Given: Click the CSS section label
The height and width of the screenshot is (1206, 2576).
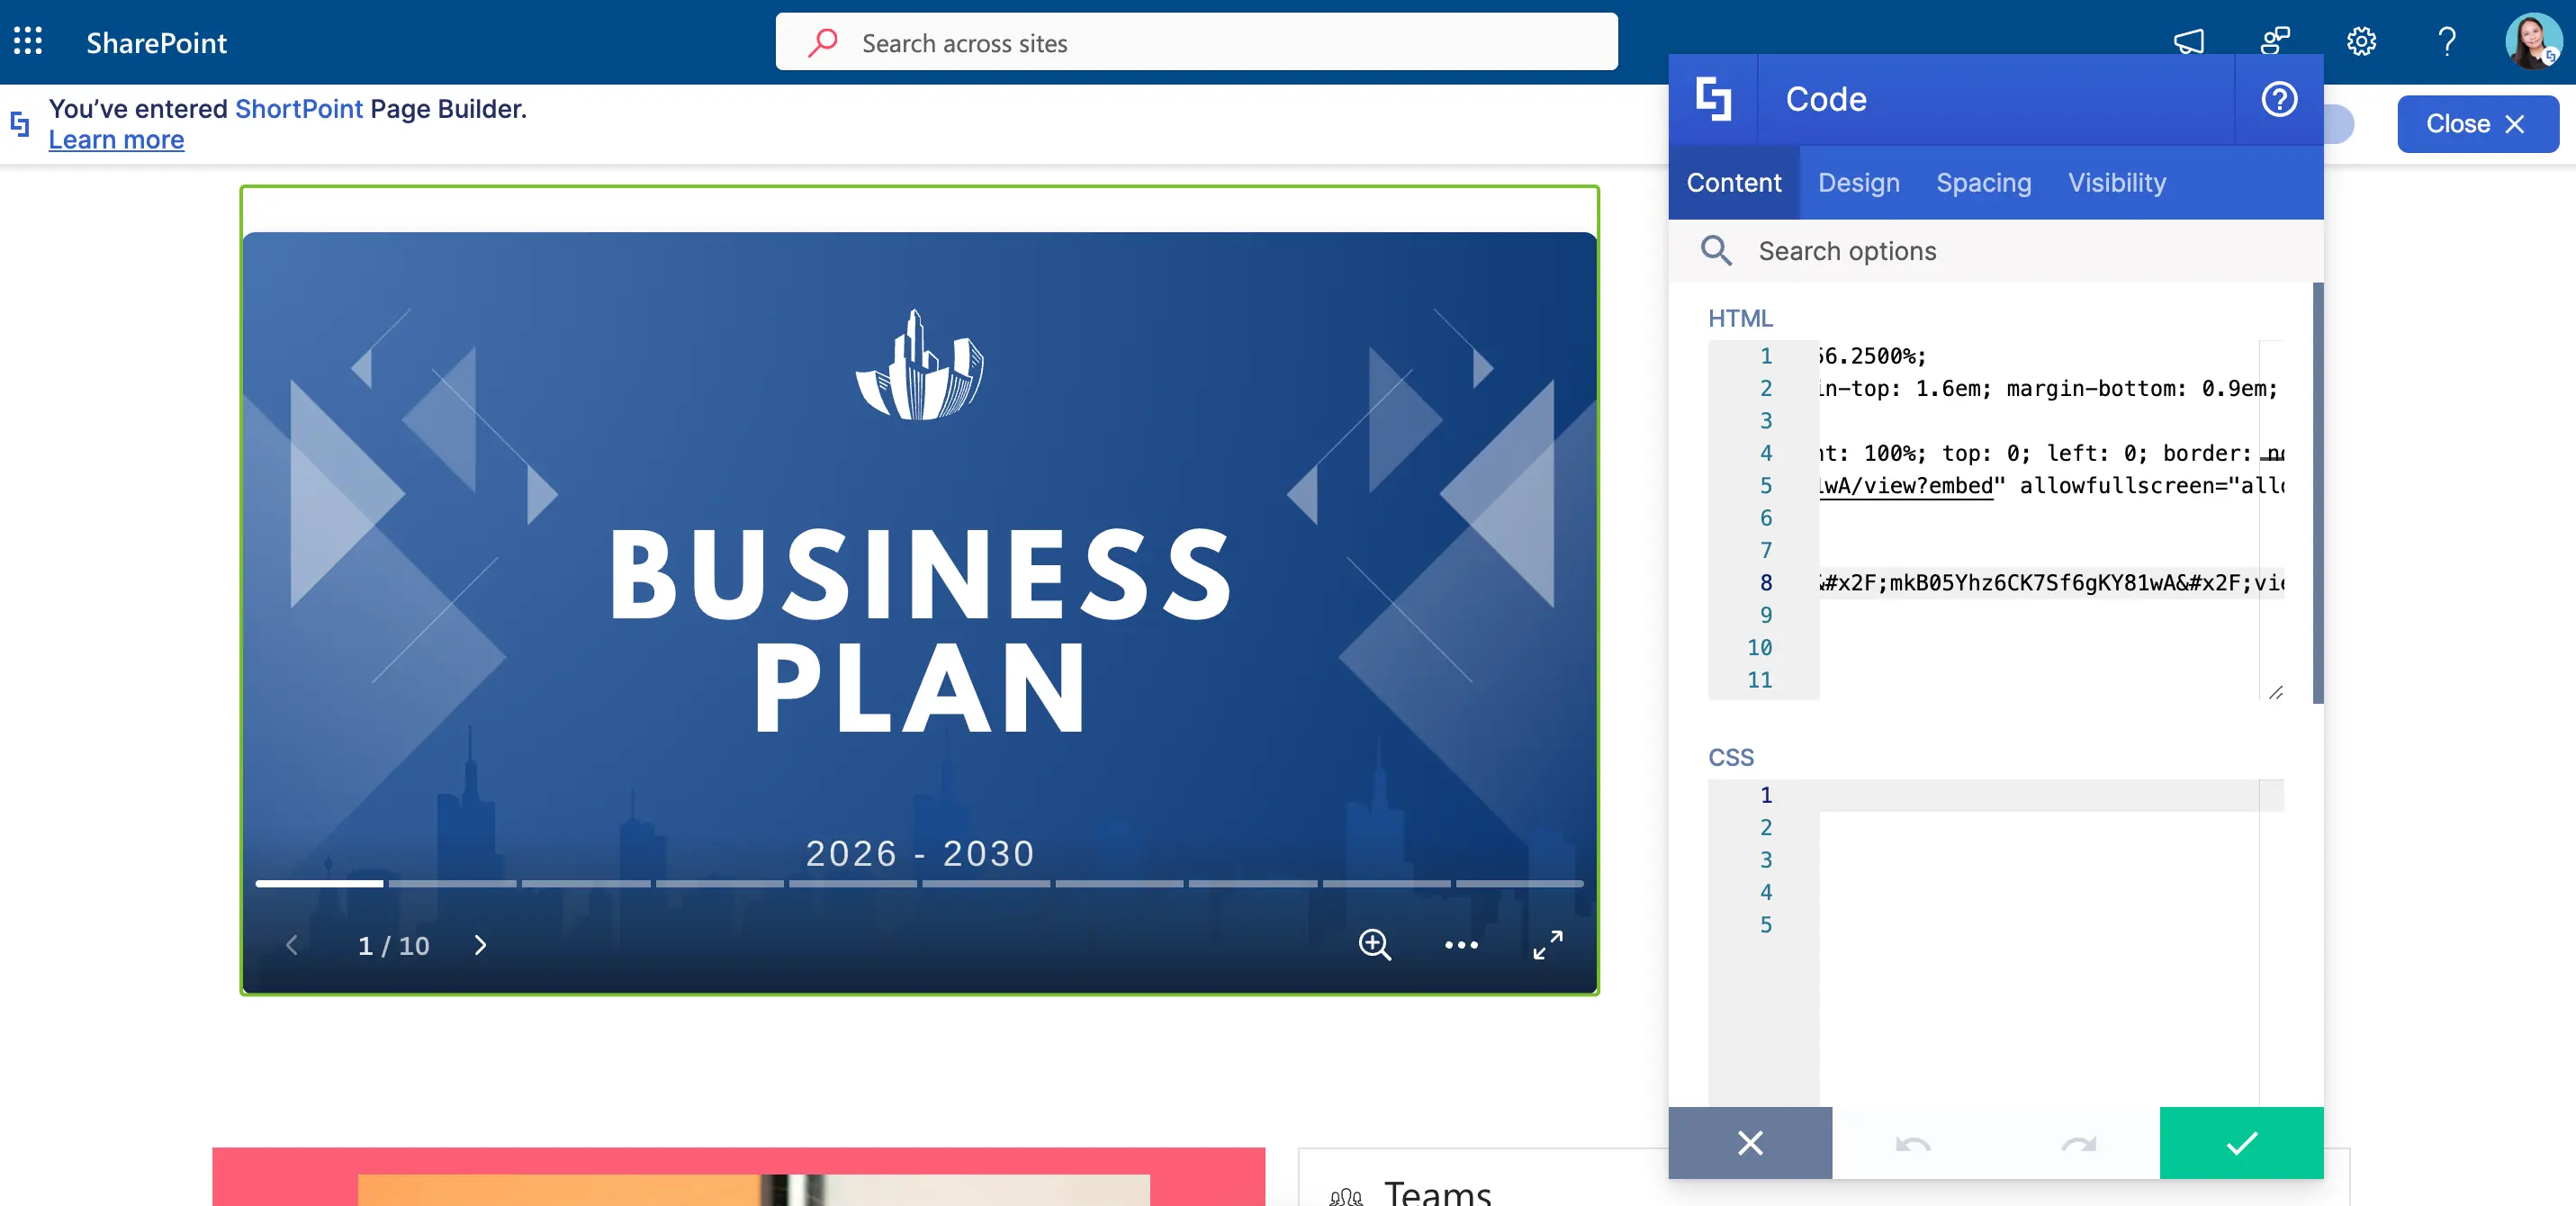Looking at the screenshot, I should pyautogui.click(x=1730, y=757).
